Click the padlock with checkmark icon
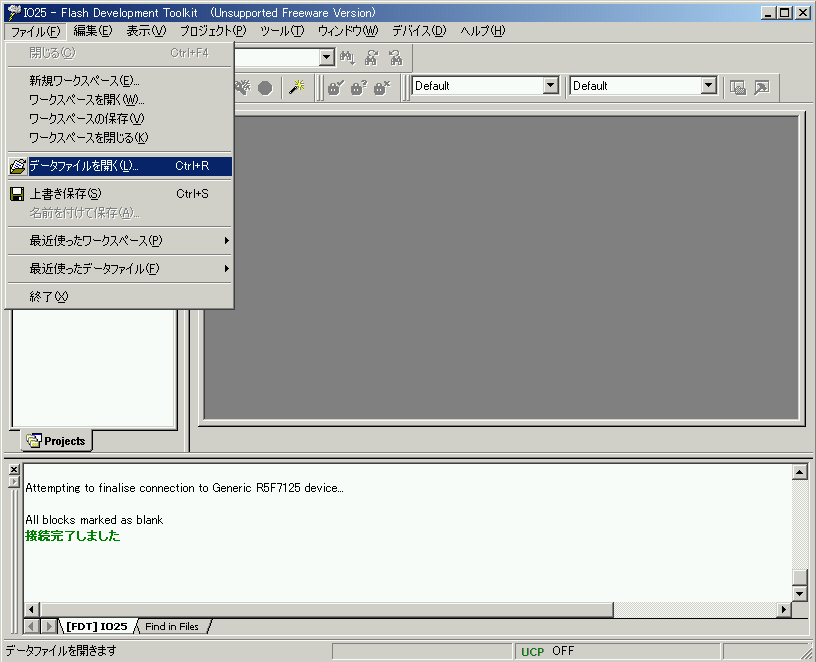Image resolution: width=816 pixels, height=662 pixels. tap(336, 87)
